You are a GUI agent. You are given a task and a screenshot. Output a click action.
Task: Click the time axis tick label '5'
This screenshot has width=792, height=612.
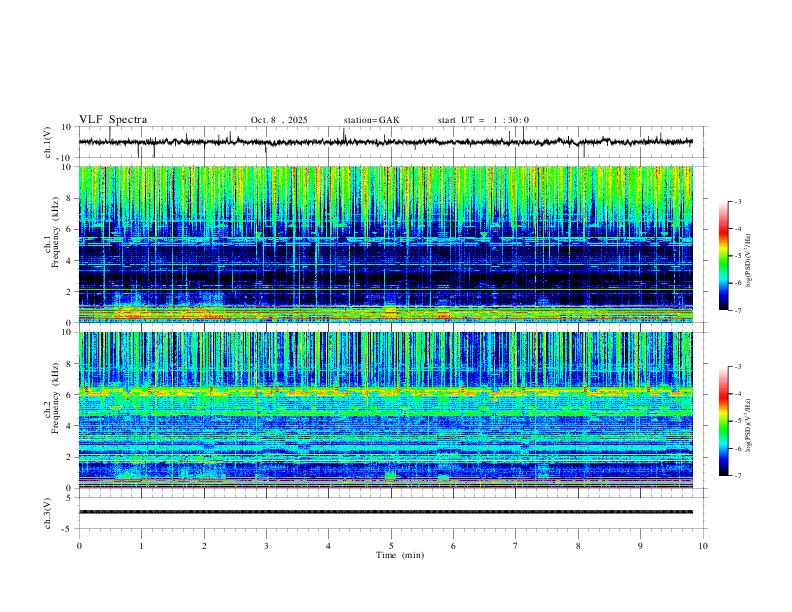pos(391,546)
